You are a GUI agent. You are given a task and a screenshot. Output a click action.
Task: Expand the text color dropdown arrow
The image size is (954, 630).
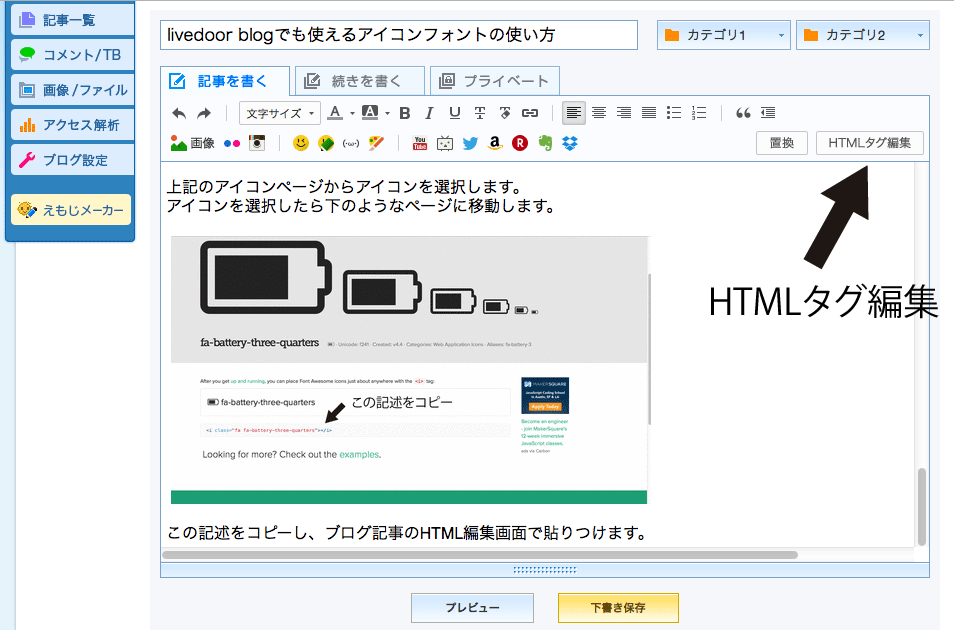coord(352,114)
